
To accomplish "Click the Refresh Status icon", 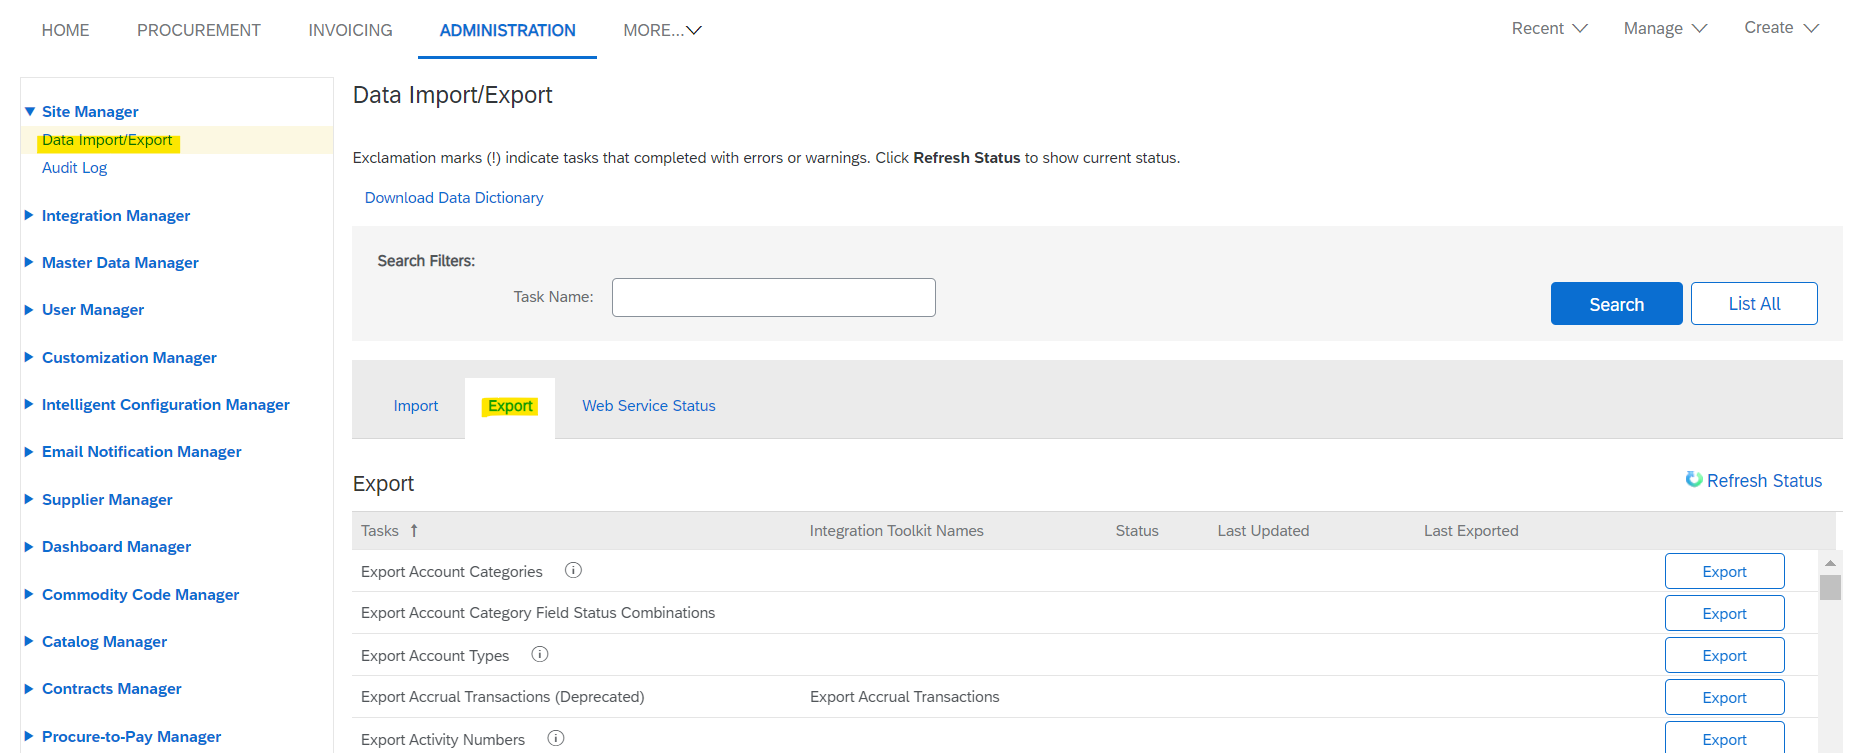I will tap(1694, 480).
